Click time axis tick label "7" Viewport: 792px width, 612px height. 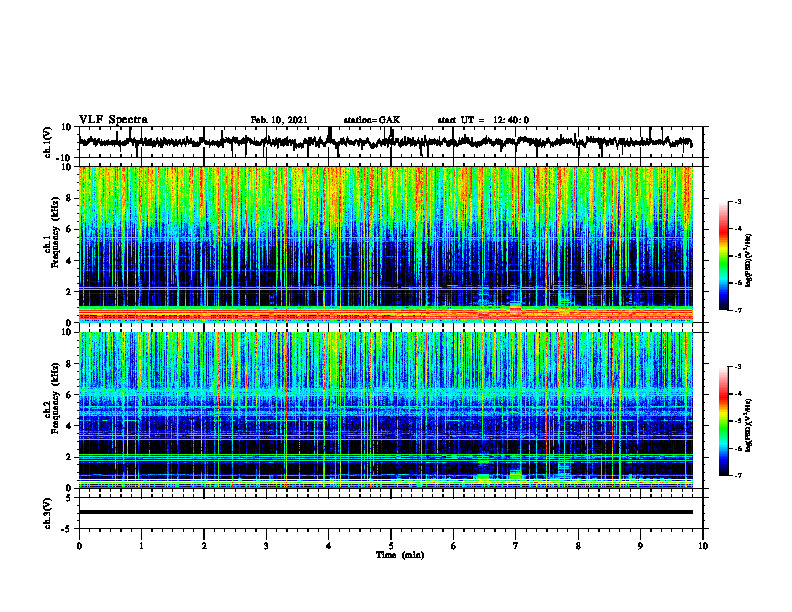(x=516, y=546)
